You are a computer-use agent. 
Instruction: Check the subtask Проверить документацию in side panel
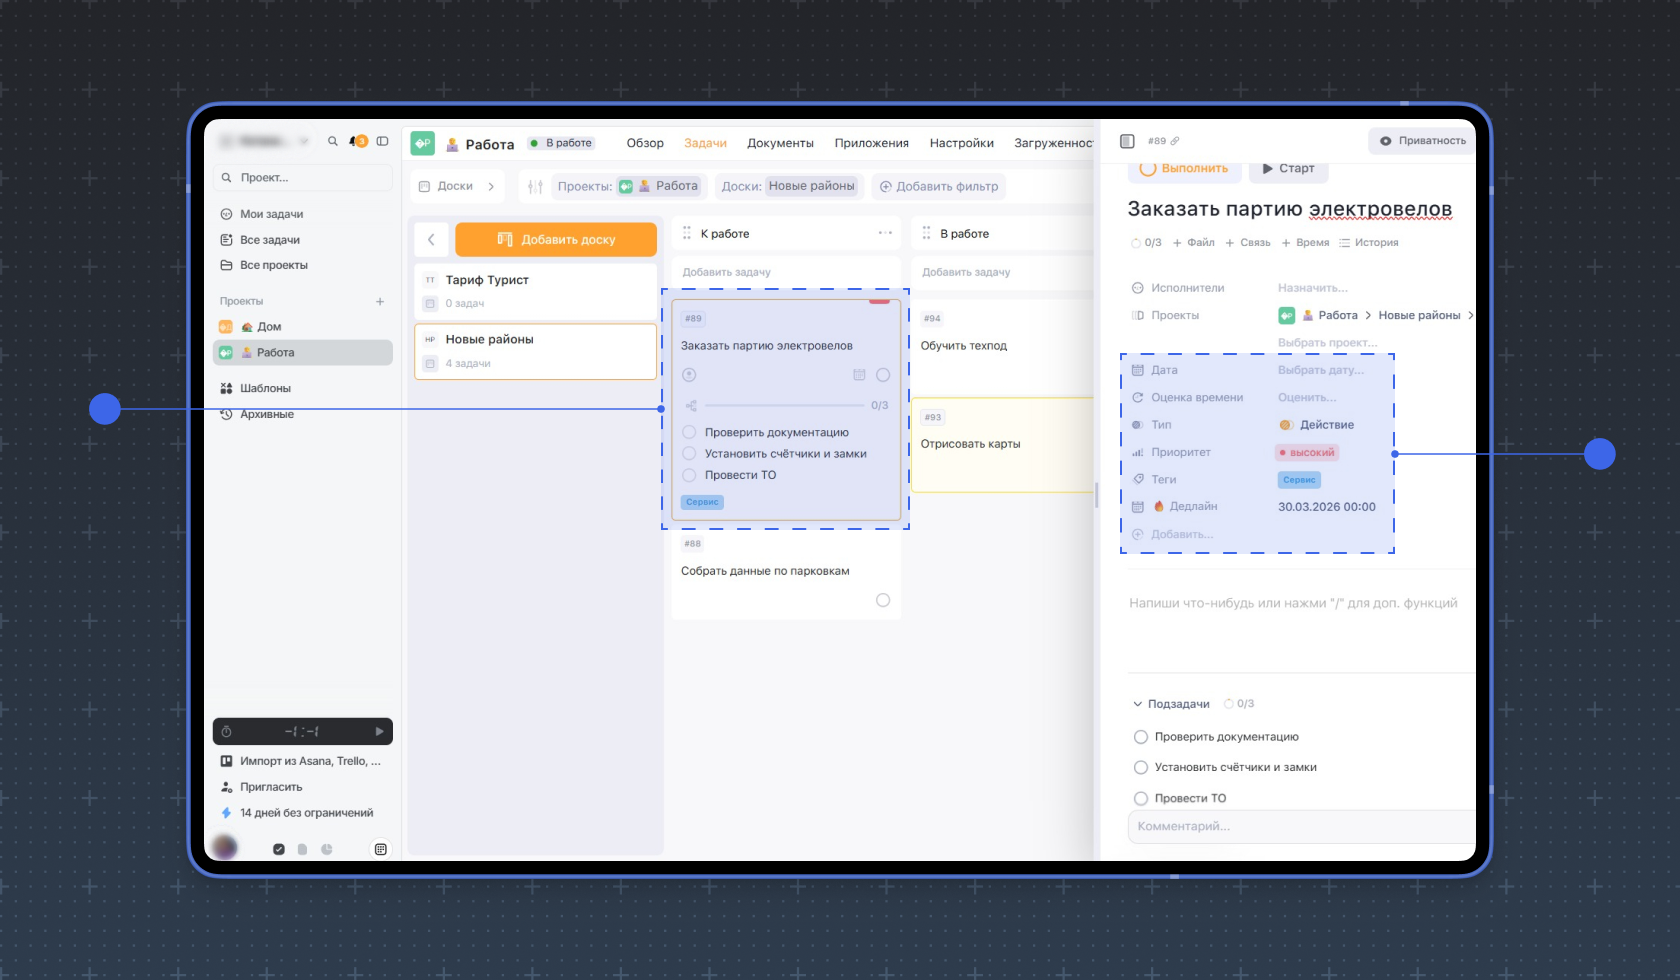(1141, 737)
